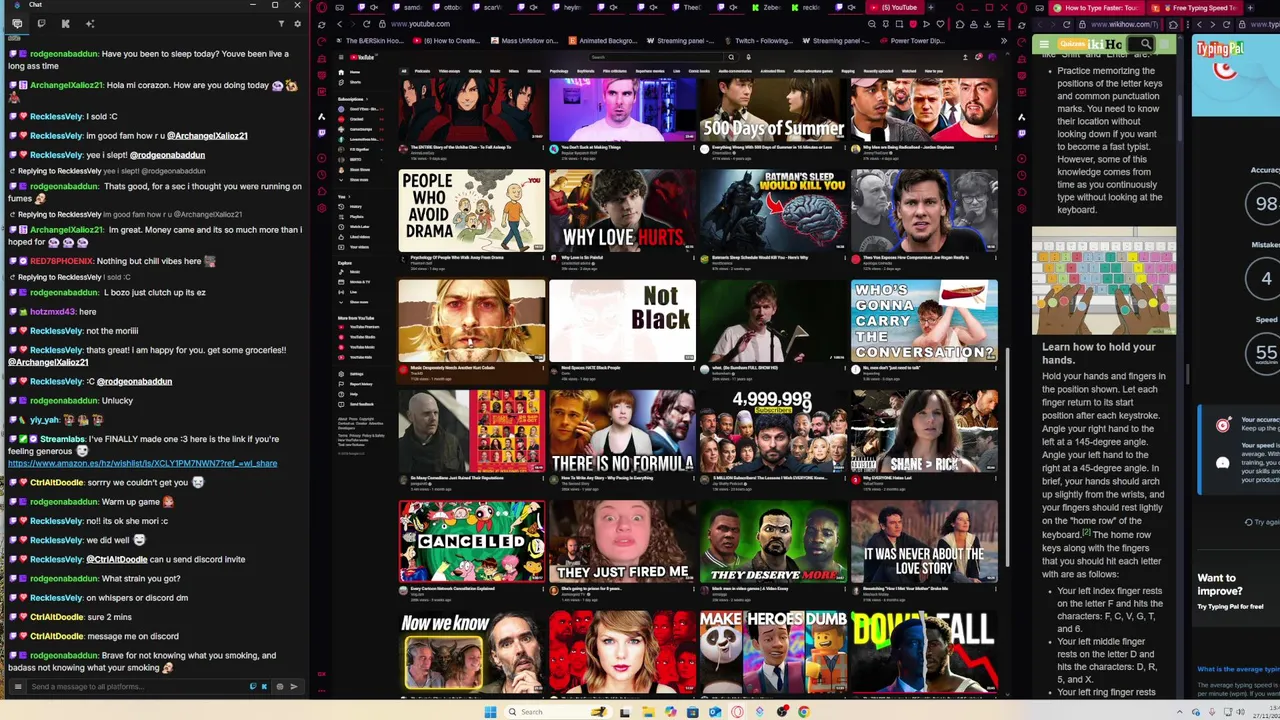The height and width of the screenshot is (720, 1280).
Task: Open 'Batman's Sleep Would Kill You' thumbnail
Action: (x=773, y=210)
